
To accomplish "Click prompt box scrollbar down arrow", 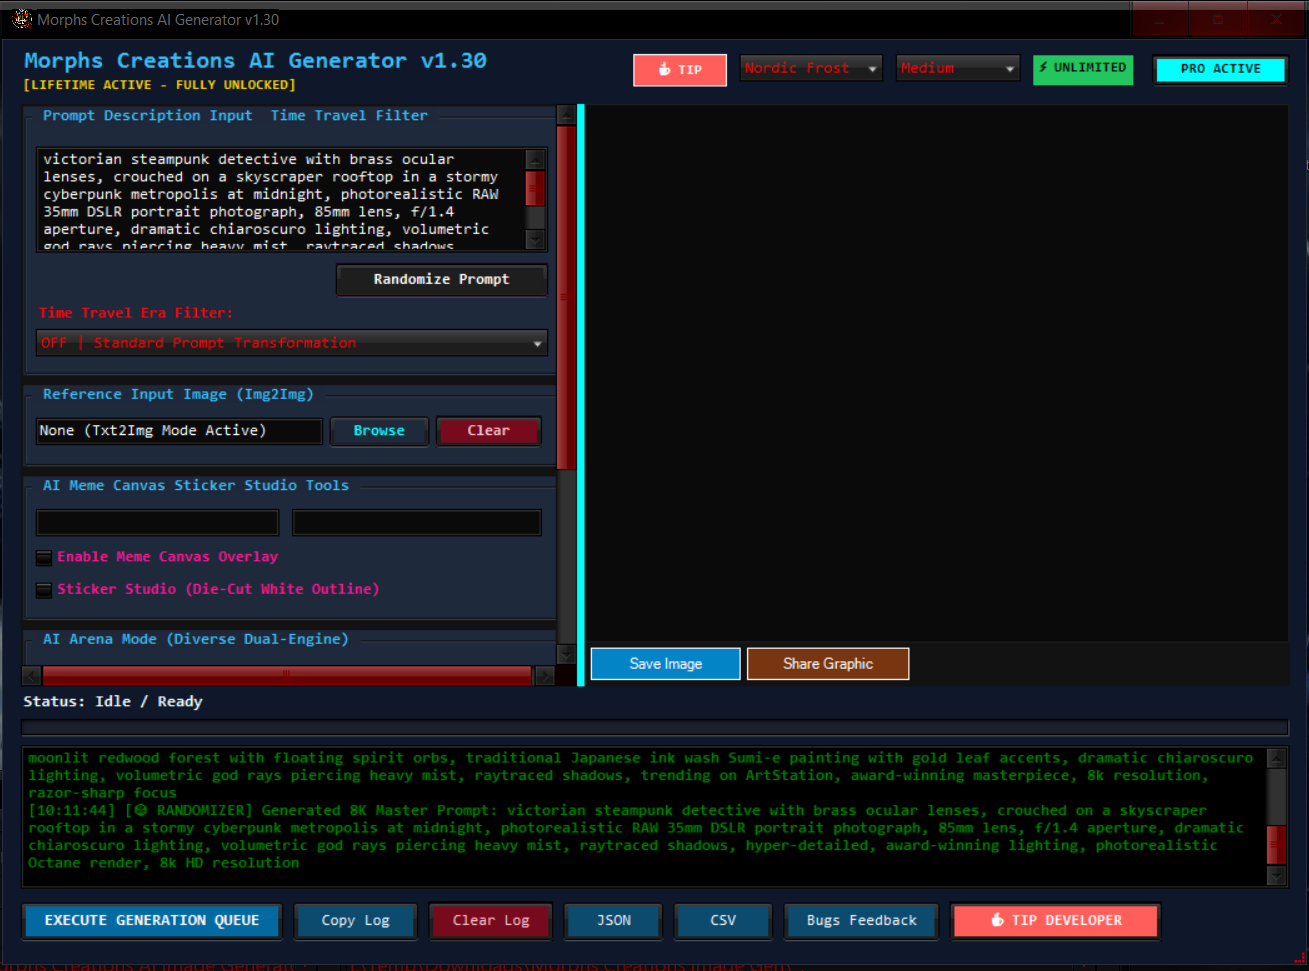I will 535,239.
